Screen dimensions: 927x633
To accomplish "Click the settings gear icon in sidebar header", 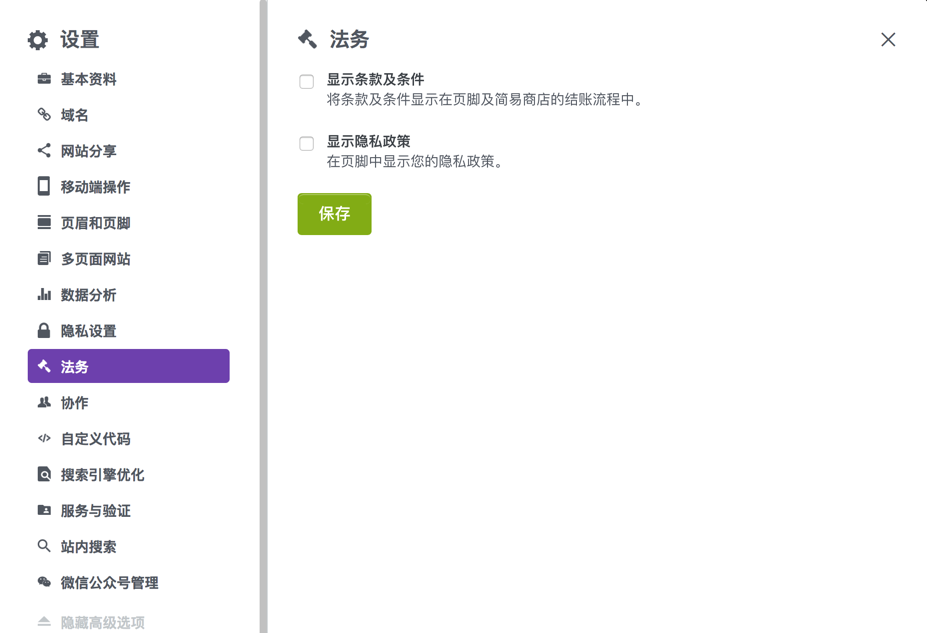I will [38, 40].
